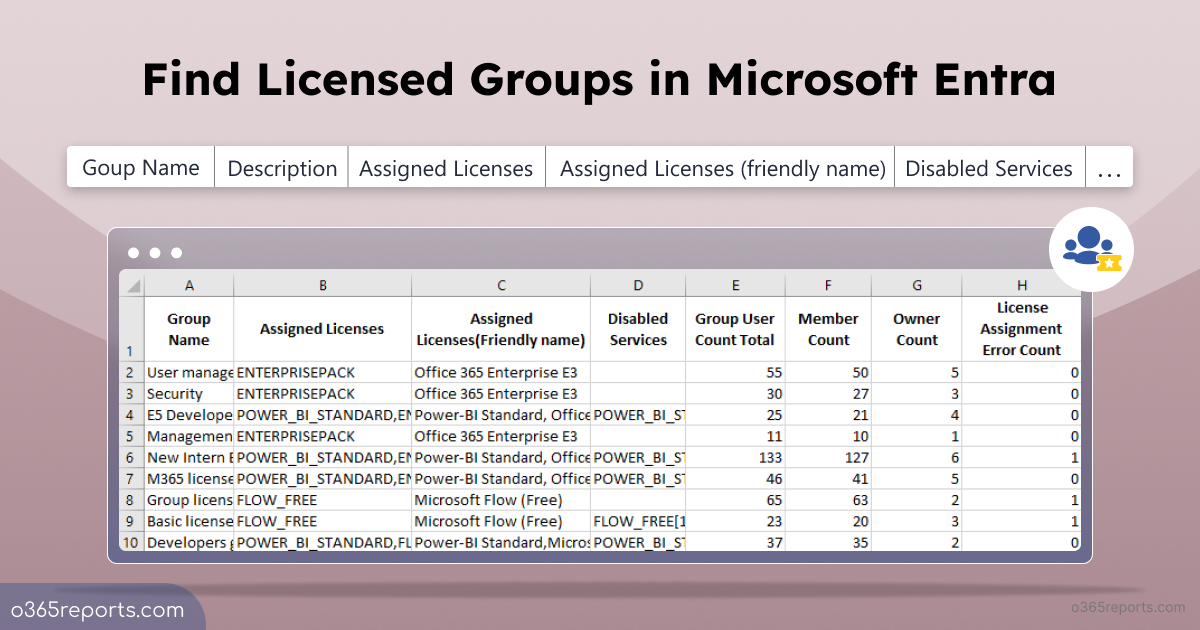Open o365reports.com link at bottom left
The height and width of the screenshot is (630, 1200).
(98, 610)
